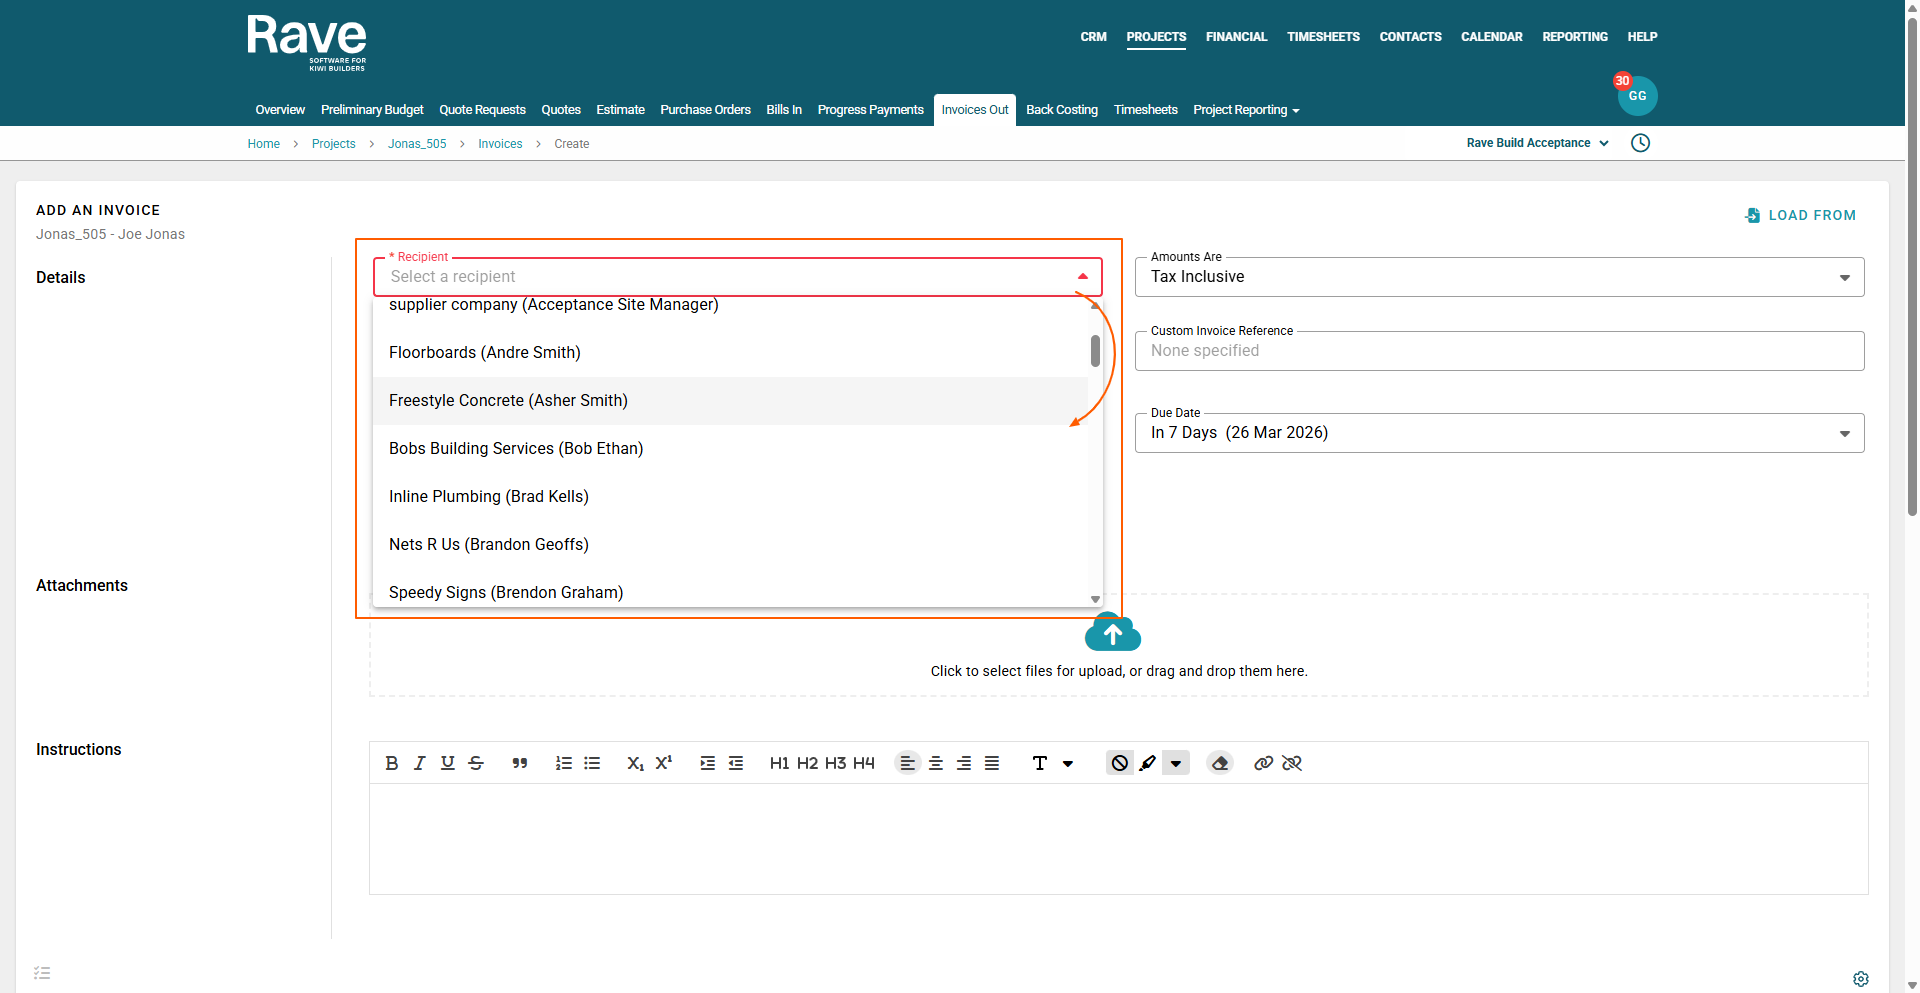Open the highlight colour picker arrow
The width and height of the screenshot is (1920, 993).
coord(1176,763)
